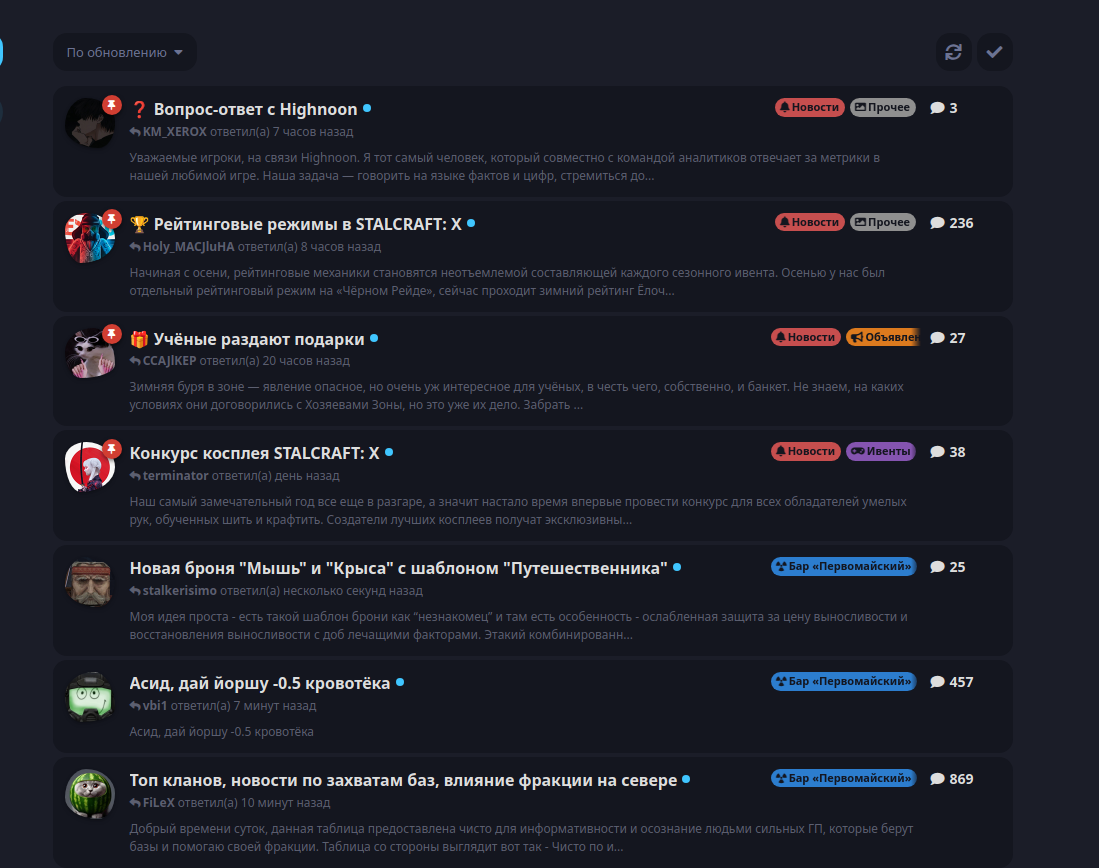Click reply count icon showing 25

(937, 567)
